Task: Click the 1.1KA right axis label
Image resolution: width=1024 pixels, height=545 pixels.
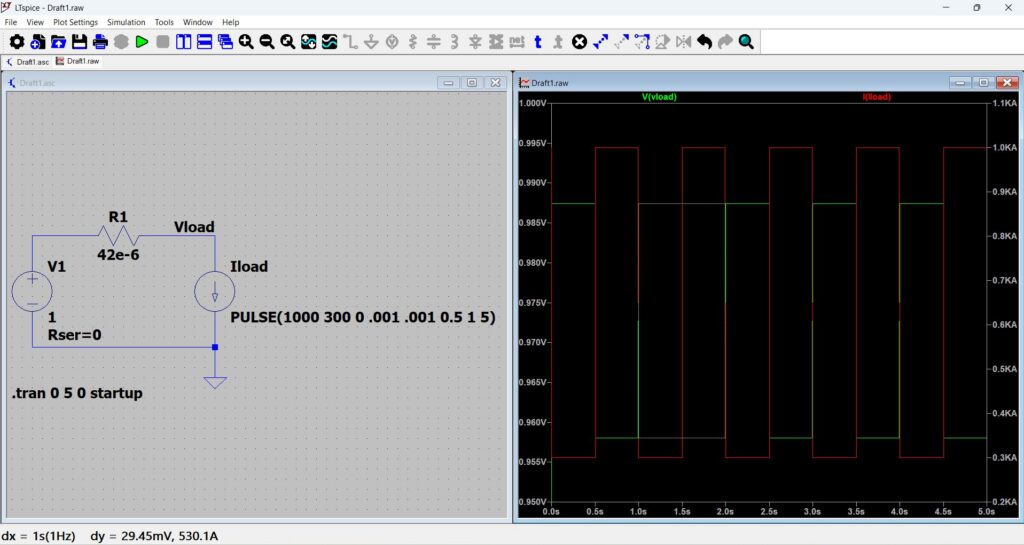Action: click(x=1004, y=103)
